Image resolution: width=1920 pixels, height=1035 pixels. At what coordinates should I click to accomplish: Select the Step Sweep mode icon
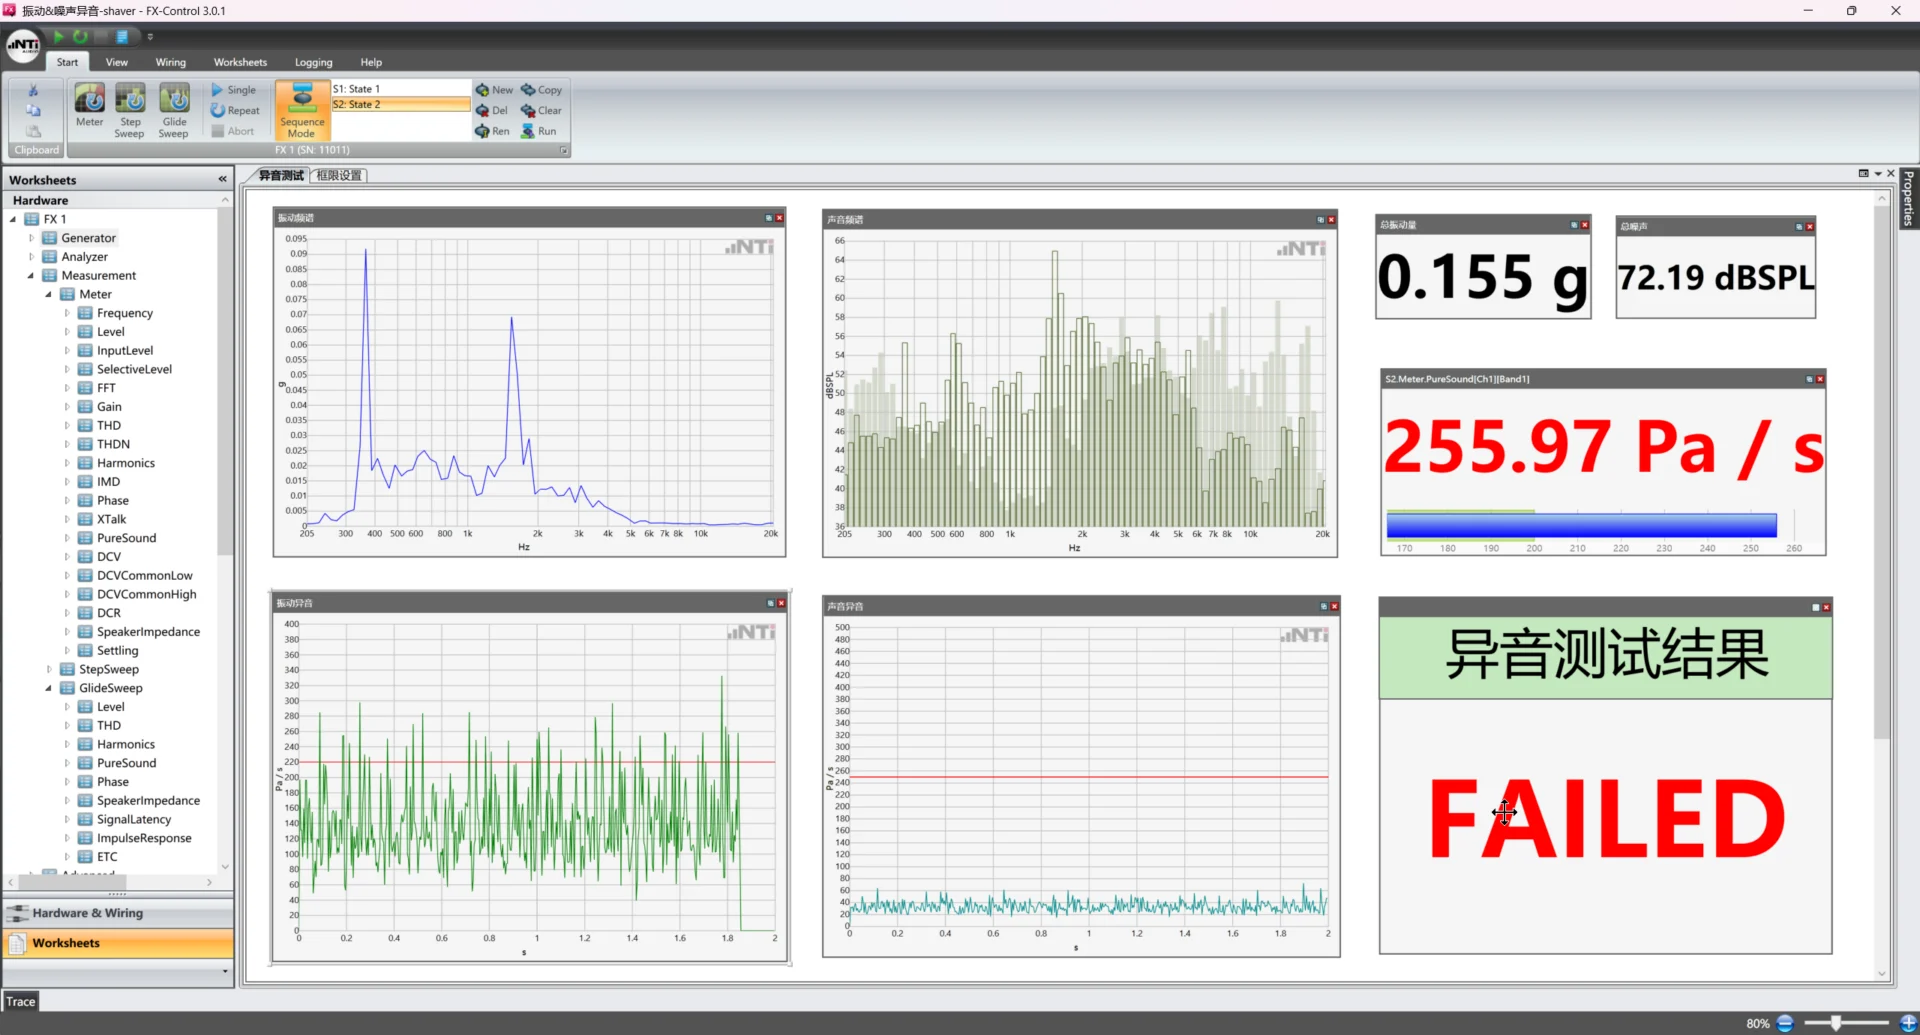[x=130, y=99]
